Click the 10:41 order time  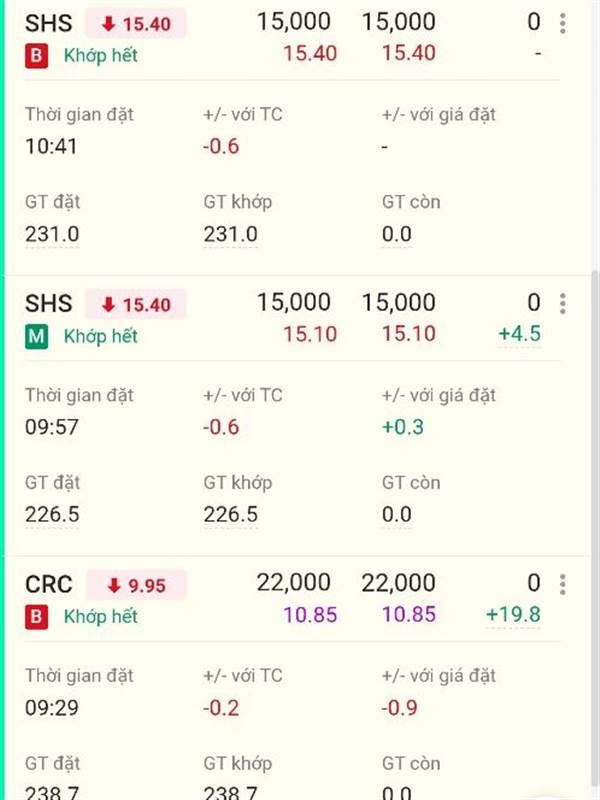click(x=52, y=147)
